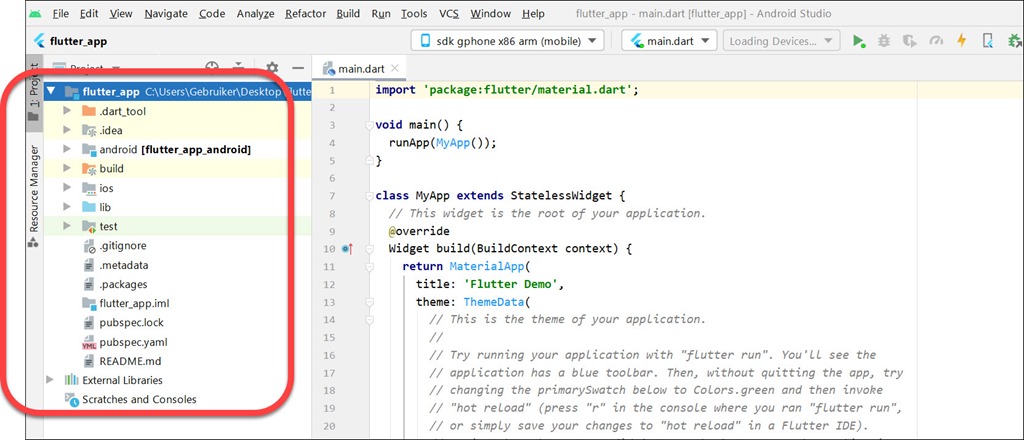Select README.md file
Image resolution: width=1024 pixels, height=440 pixels.
pyautogui.click(x=130, y=361)
